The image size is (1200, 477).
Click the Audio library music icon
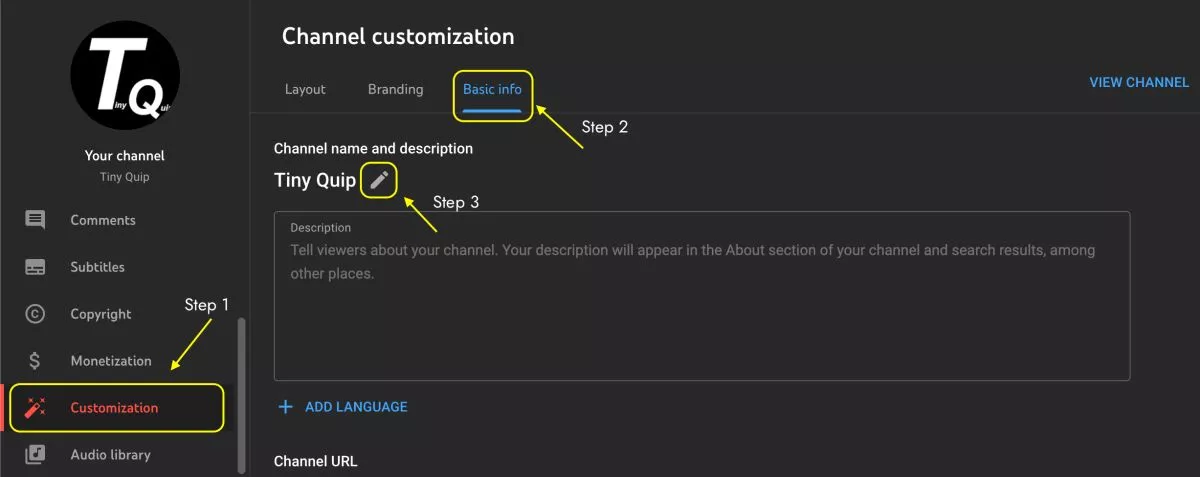click(x=35, y=455)
